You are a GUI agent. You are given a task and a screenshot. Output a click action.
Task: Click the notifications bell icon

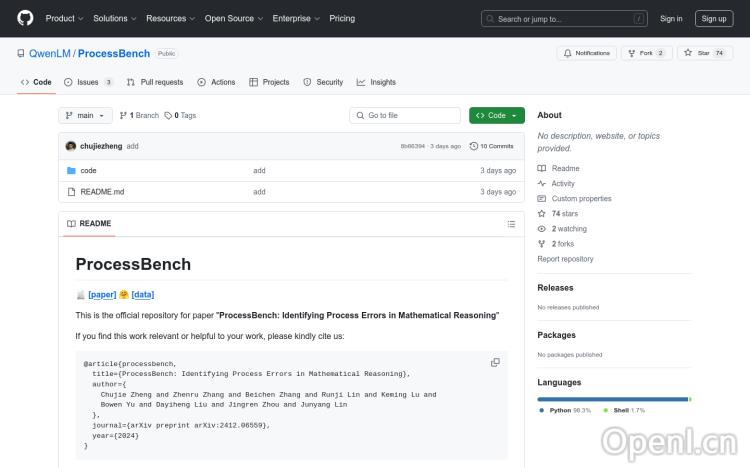pyautogui.click(x=567, y=53)
